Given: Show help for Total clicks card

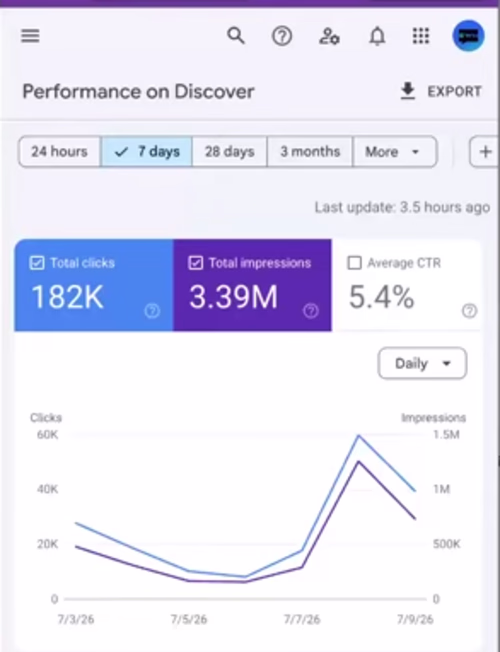Looking at the screenshot, I should (x=152, y=311).
